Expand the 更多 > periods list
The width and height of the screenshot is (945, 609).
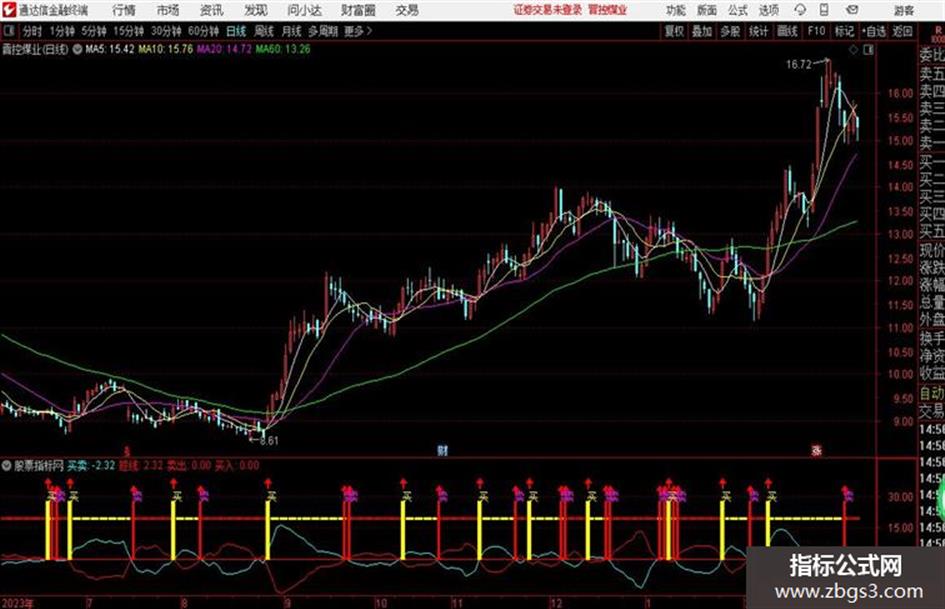click(x=358, y=31)
